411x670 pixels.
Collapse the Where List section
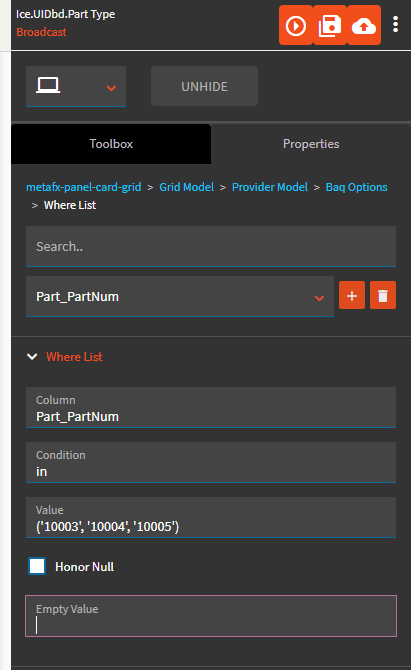pos(32,356)
